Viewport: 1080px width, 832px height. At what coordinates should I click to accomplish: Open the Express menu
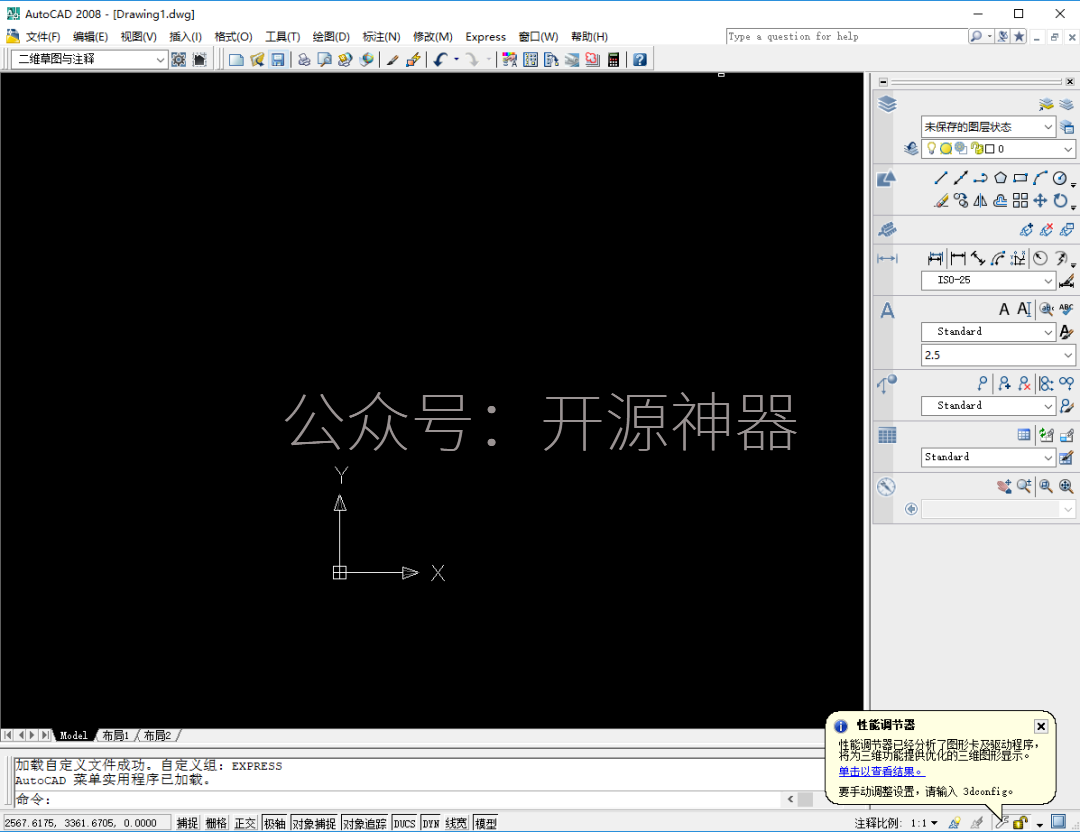click(486, 37)
